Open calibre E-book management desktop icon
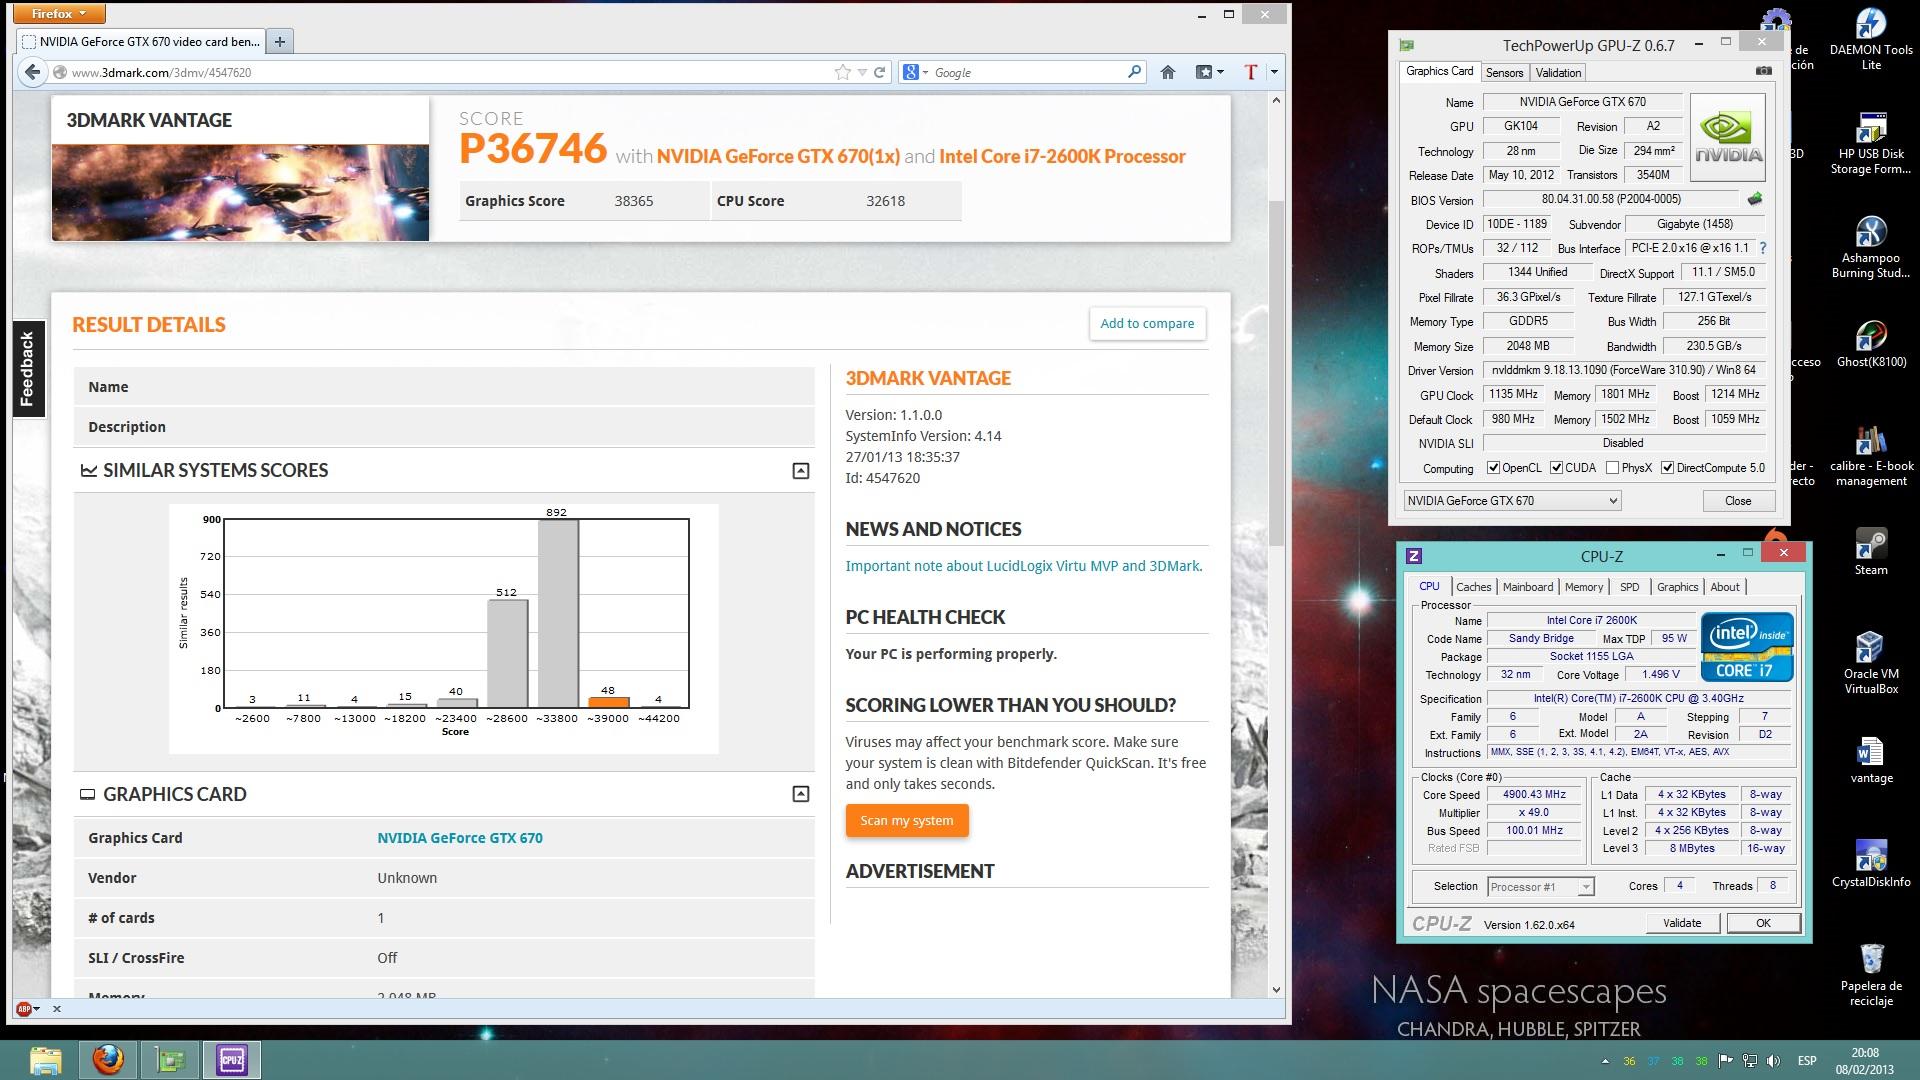The image size is (1920, 1080). [x=1871, y=455]
